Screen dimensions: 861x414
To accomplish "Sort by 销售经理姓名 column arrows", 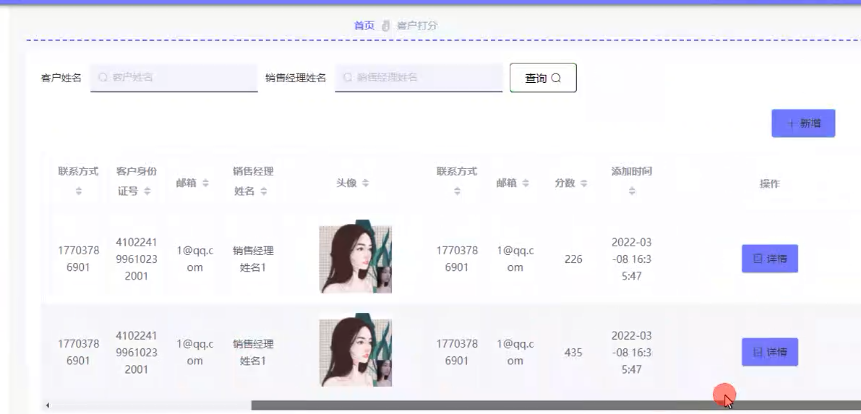I will [264, 191].
